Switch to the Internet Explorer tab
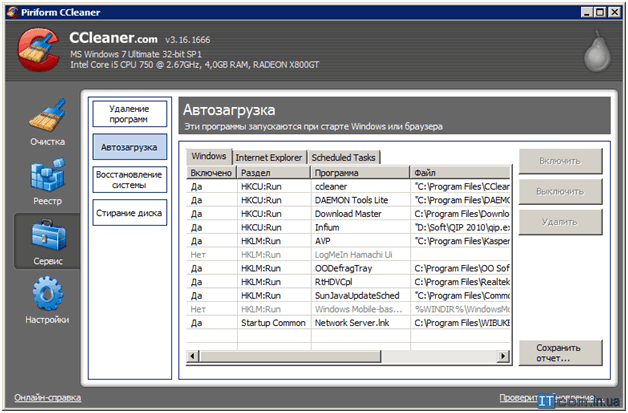 [269, 157]
